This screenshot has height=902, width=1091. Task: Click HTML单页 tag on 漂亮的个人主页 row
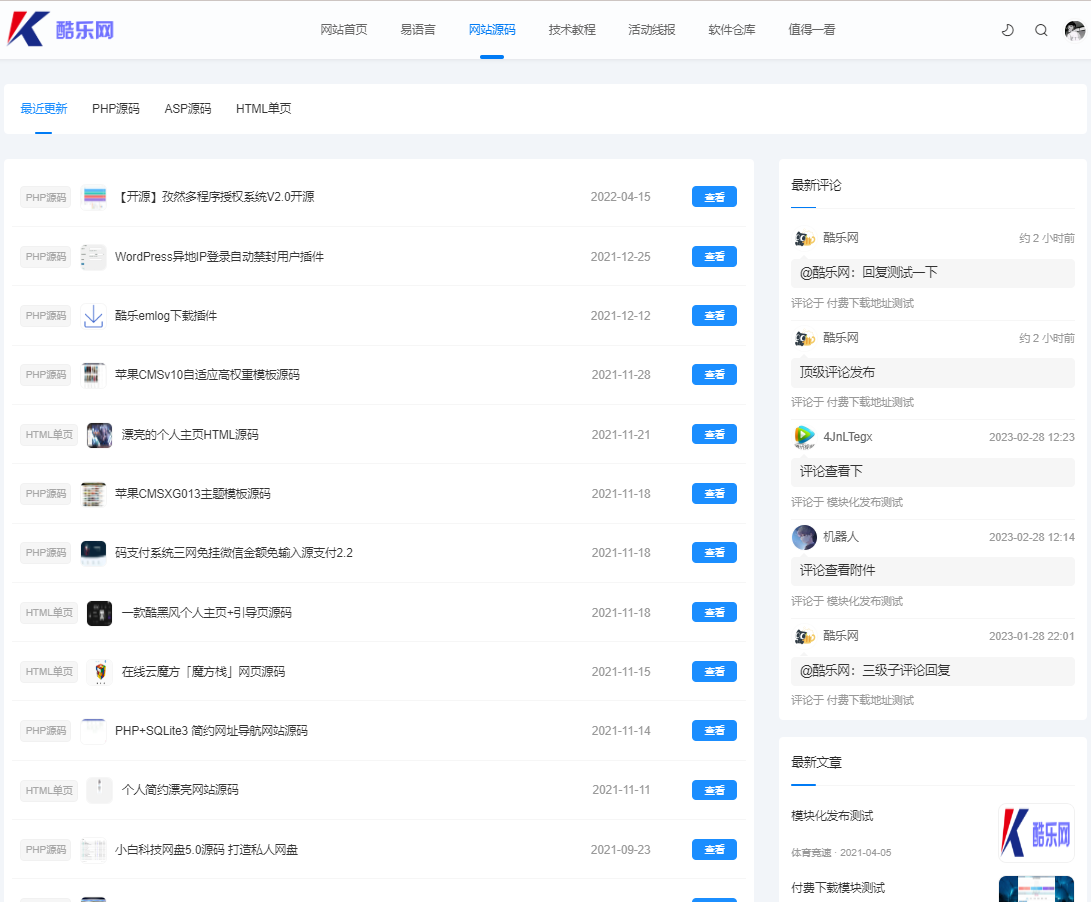(x=49, y=434)
